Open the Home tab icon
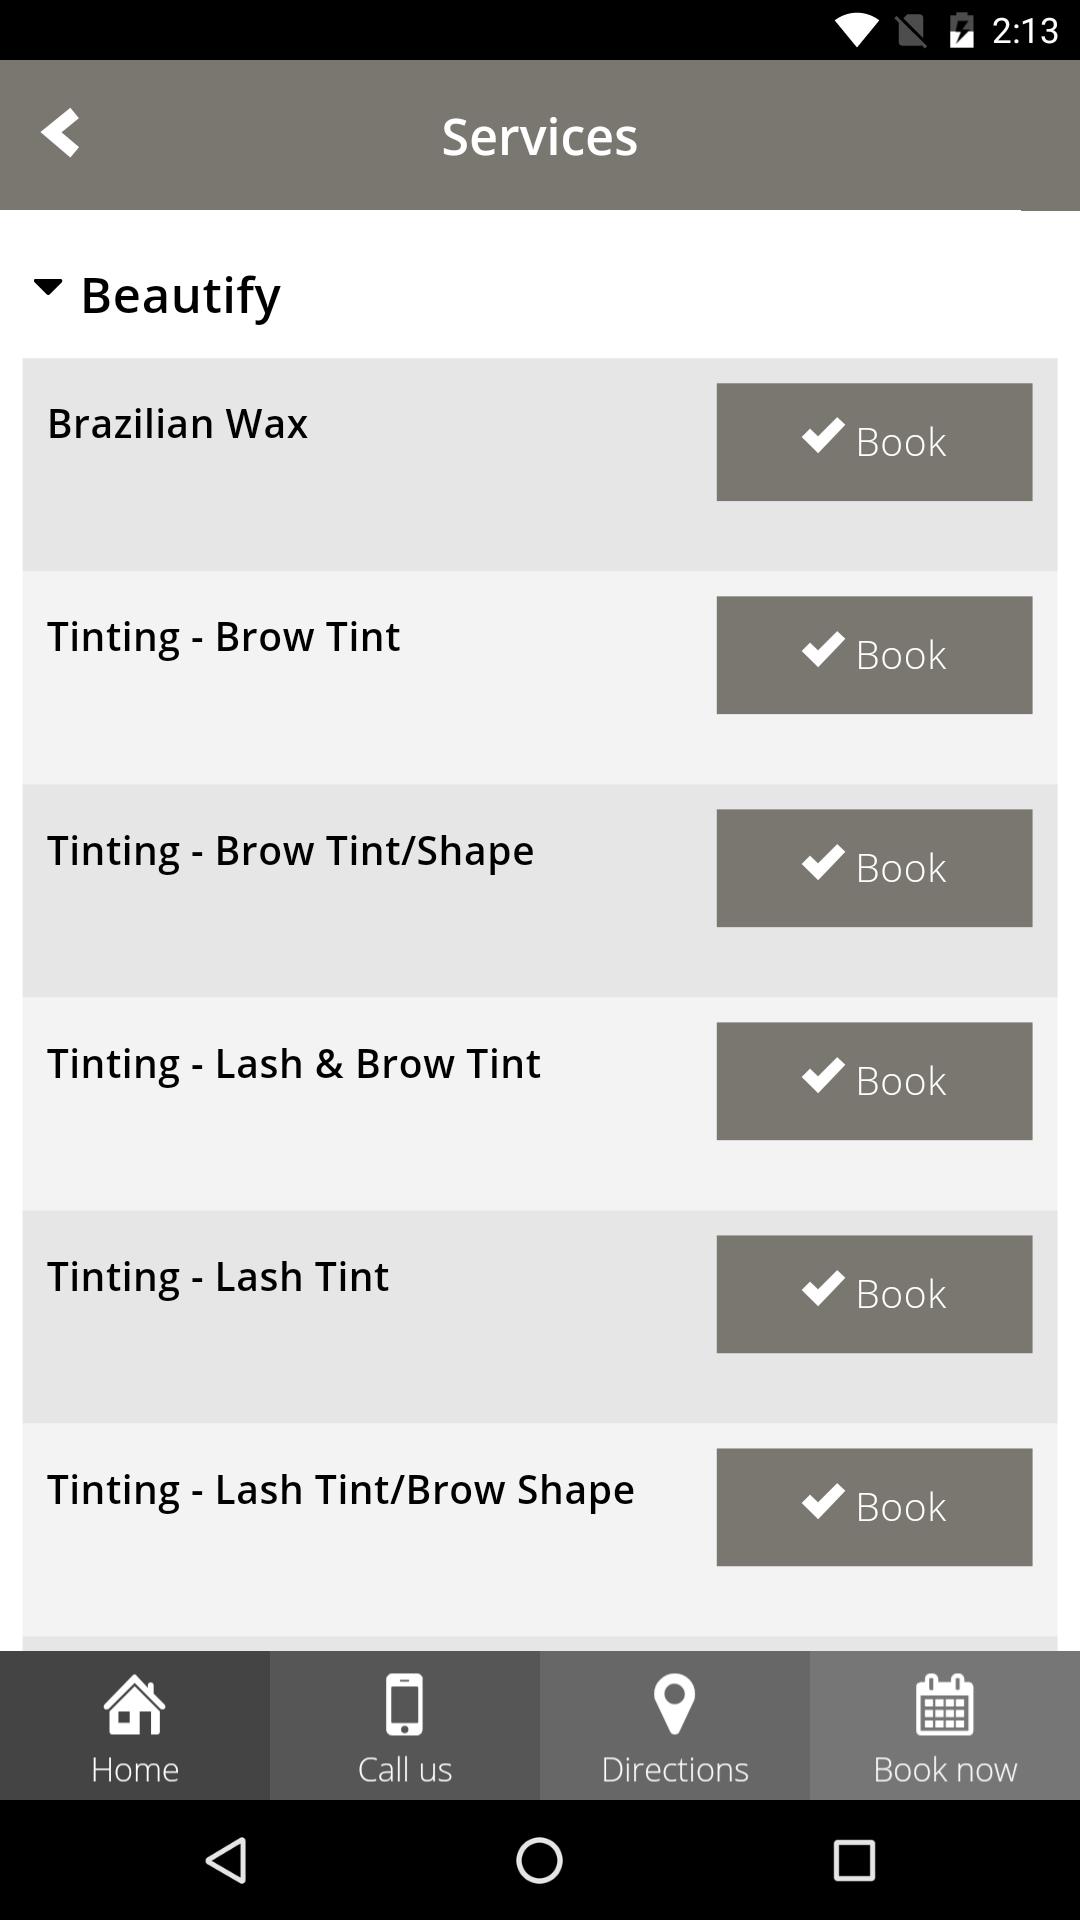 click(x=135, y=1704)
